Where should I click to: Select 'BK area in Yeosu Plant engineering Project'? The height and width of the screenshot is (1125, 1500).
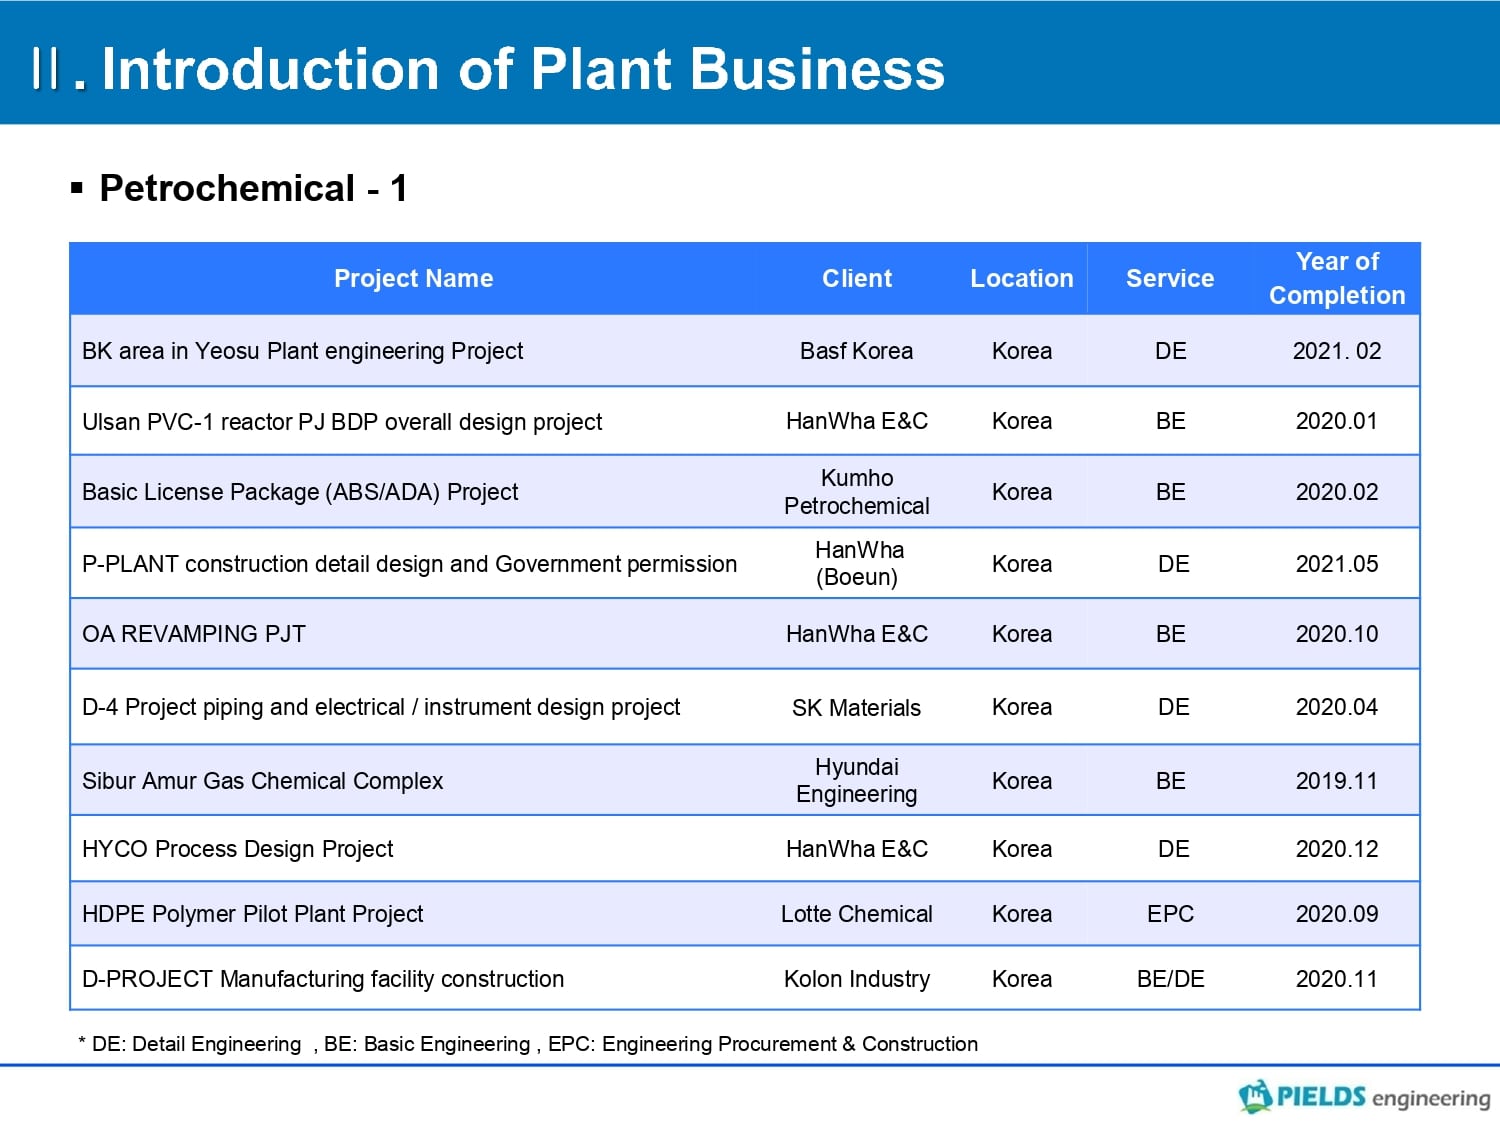coord(302,351)
